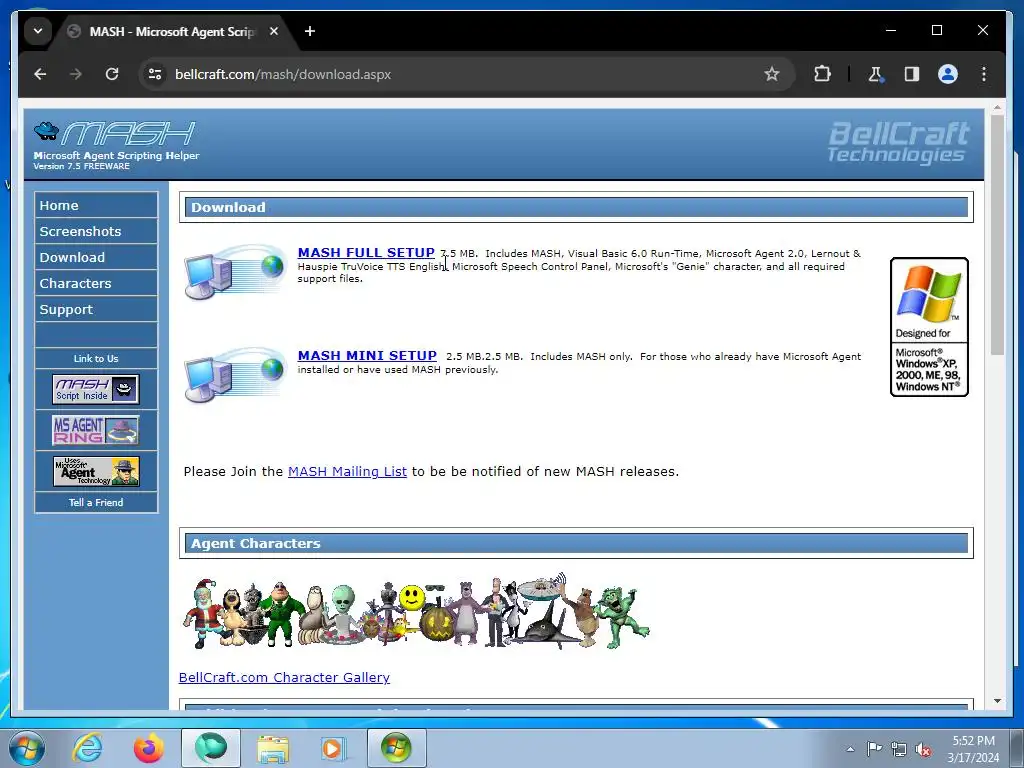Click the BellCraft Technologies logo
Viewport: 1024px width, 768px height.
click(x=898, y=141)
